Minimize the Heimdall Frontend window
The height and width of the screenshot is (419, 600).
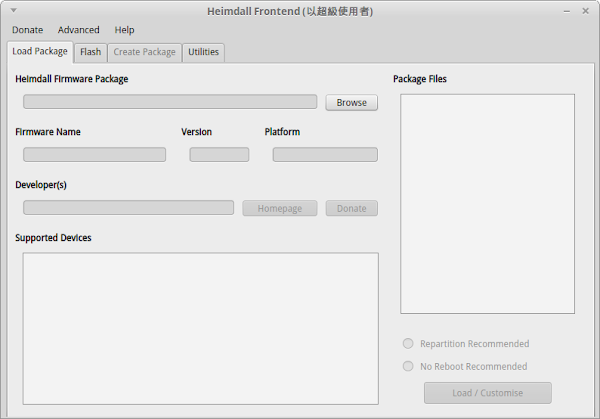[x=567, y=11]
